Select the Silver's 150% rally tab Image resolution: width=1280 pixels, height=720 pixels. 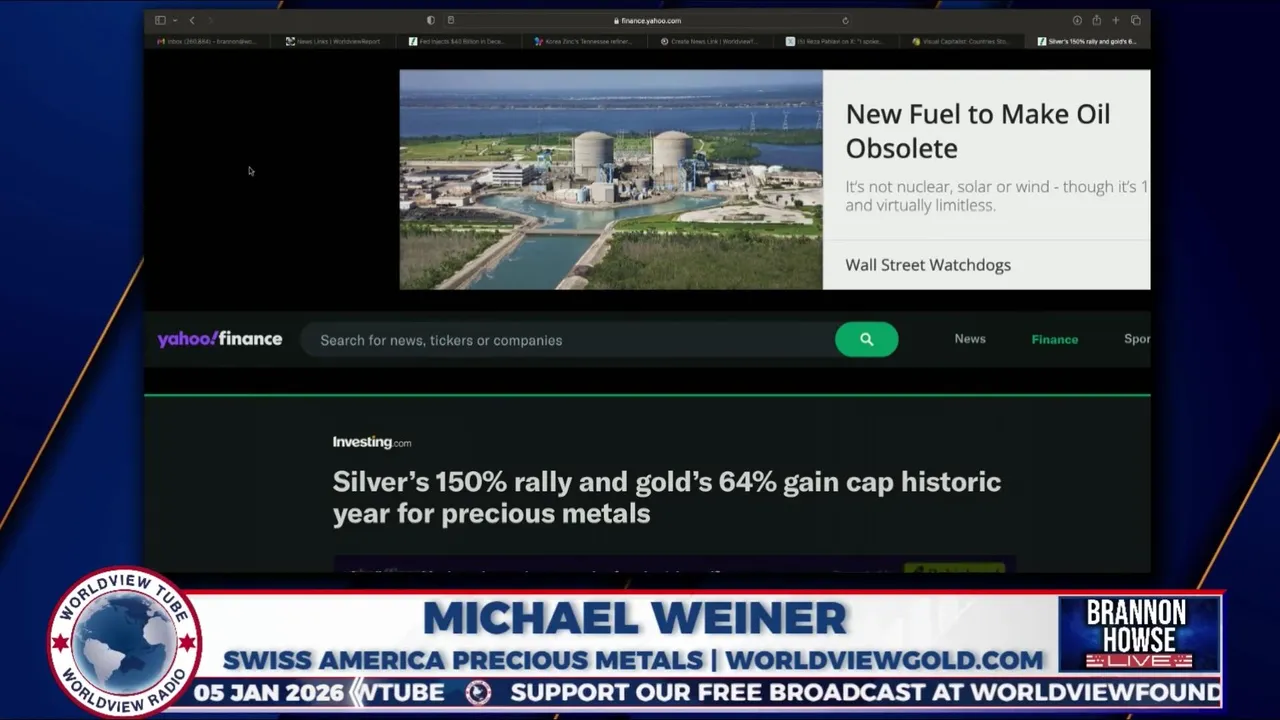(1087, 41)
